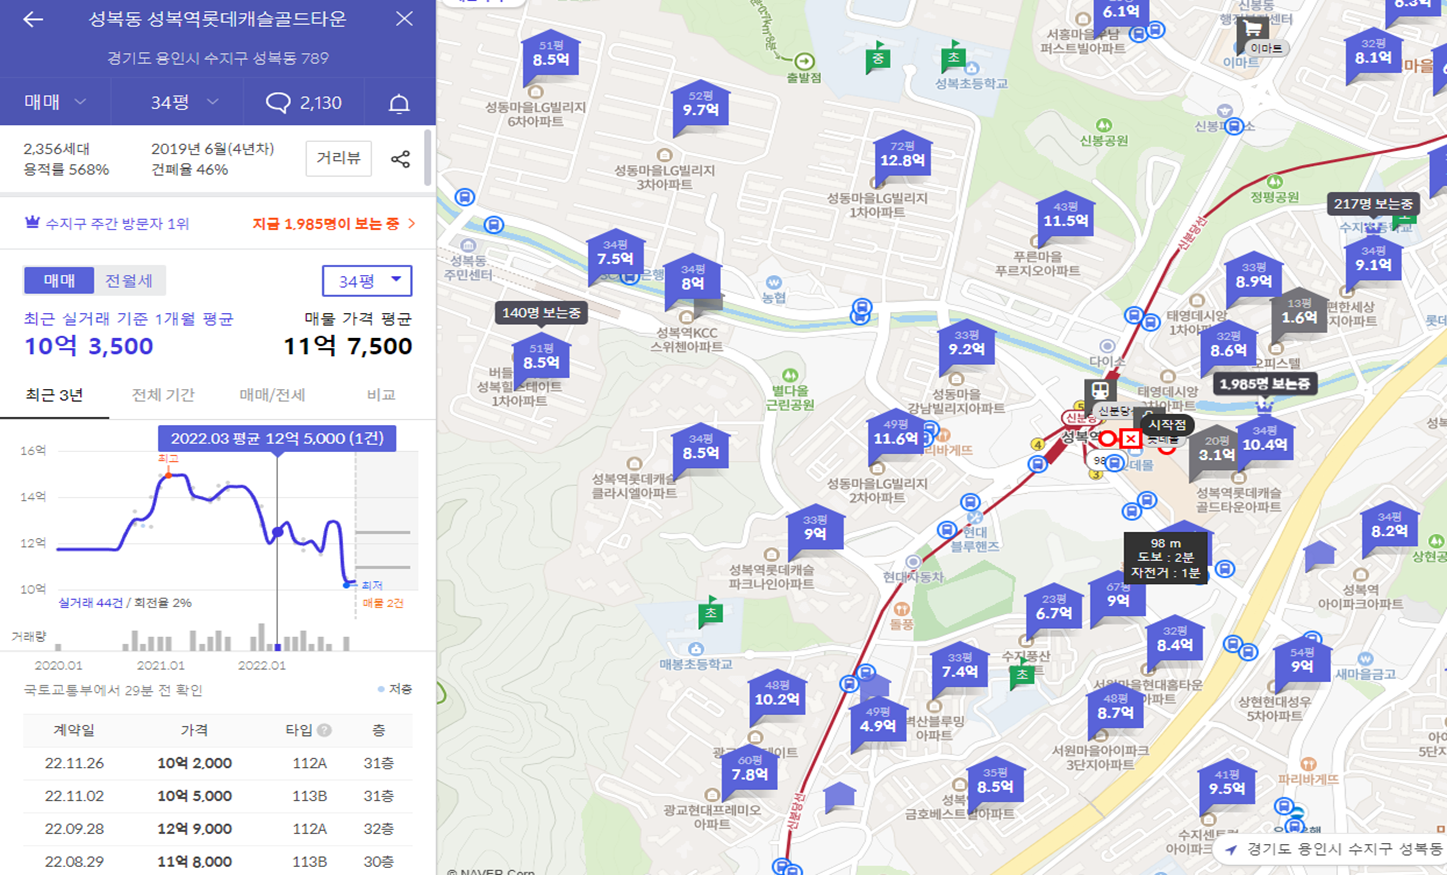Select the 비교 tab
Viewport: 1447px width, 875px height.
tap(381, 396)
